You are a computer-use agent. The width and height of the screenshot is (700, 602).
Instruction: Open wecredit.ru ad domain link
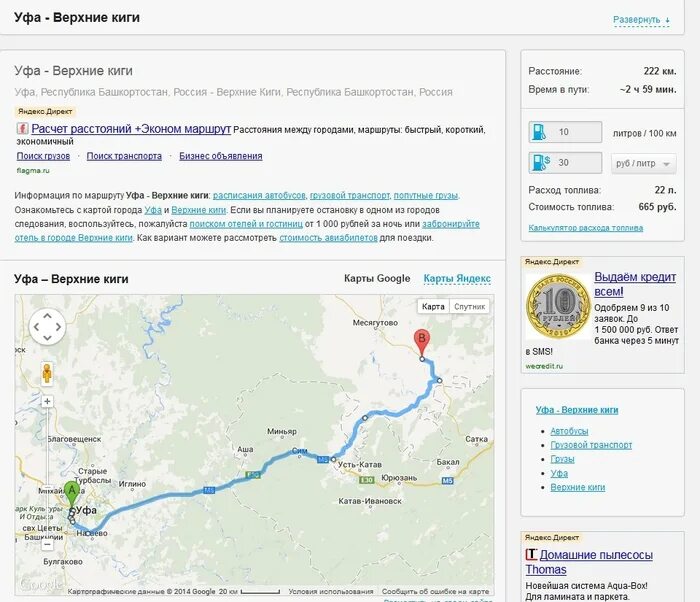tap(544, 366)
